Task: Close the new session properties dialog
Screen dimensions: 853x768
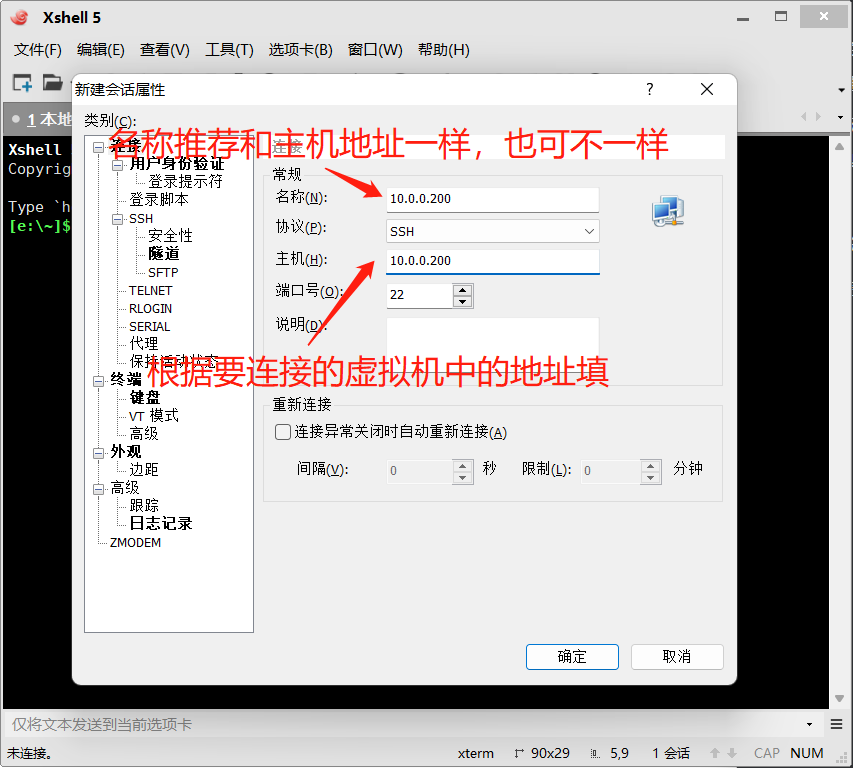Action: coord(707,89)
